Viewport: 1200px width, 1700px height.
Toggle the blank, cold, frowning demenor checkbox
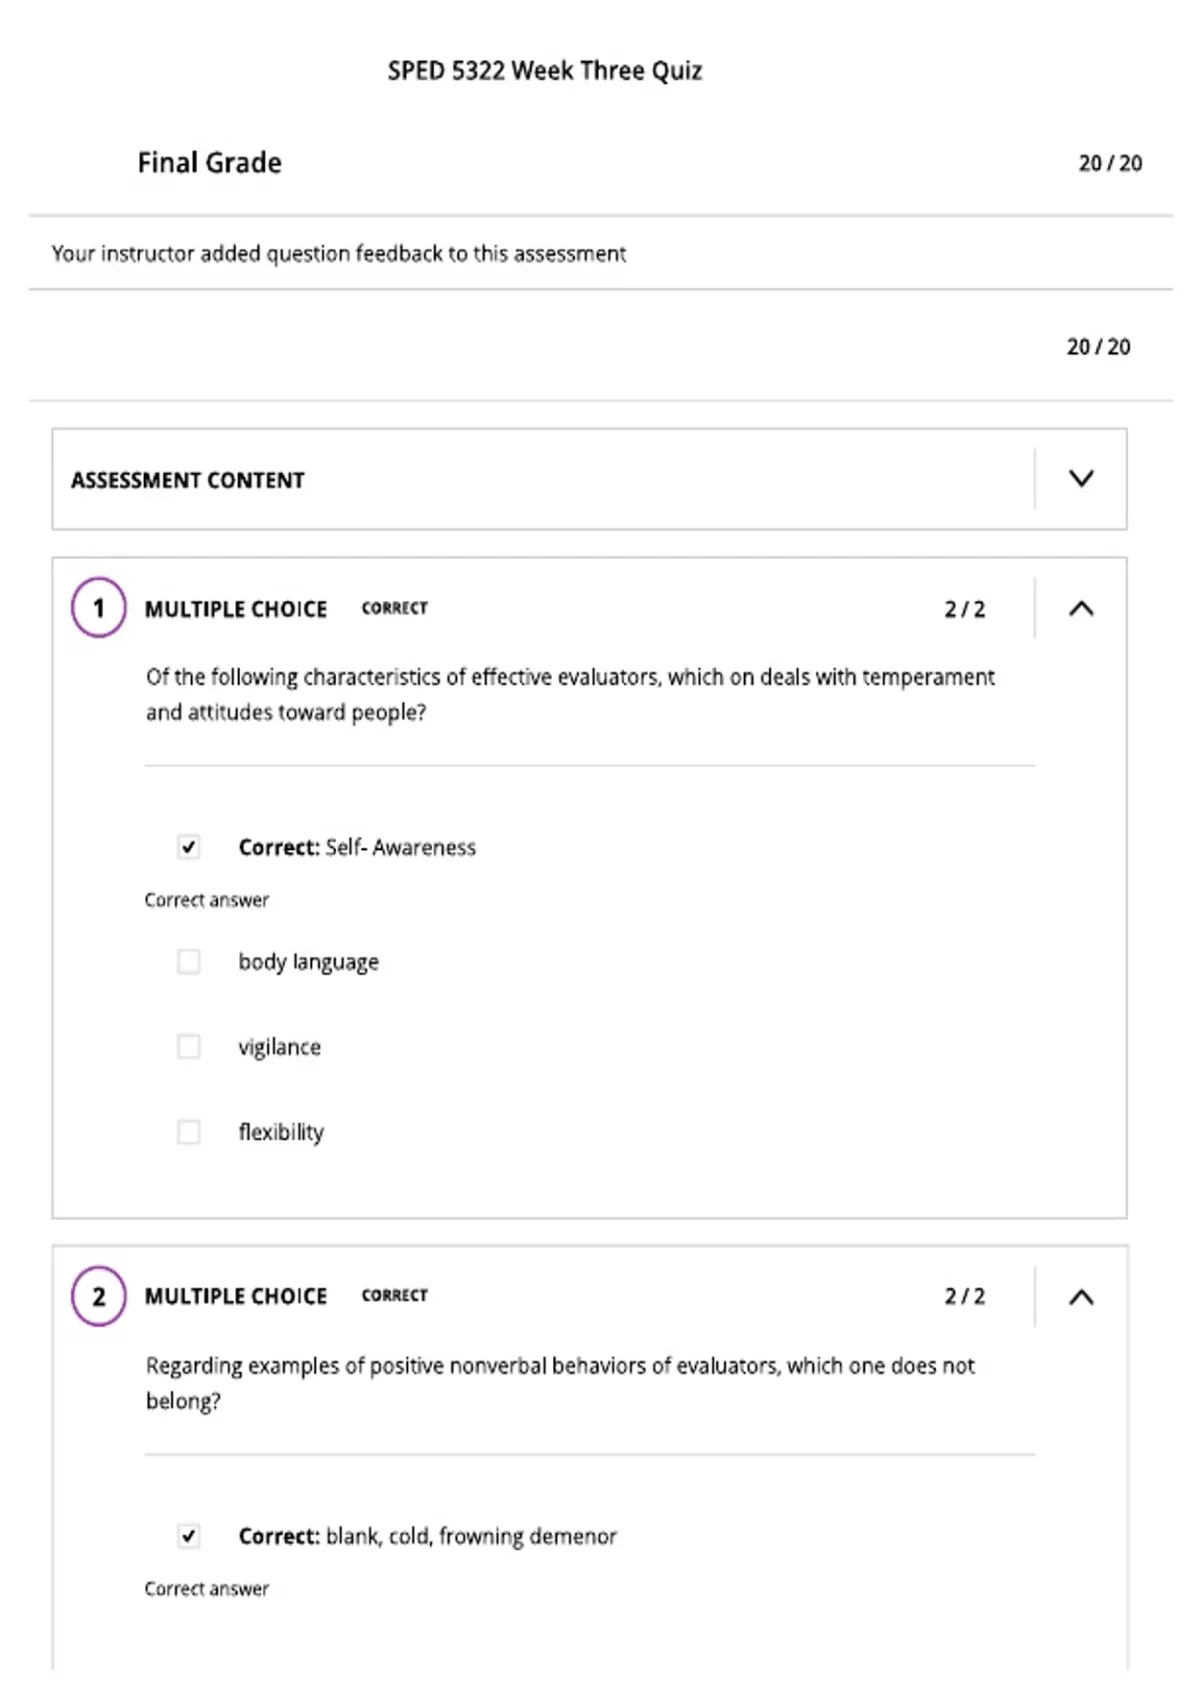coord(188,1536)
